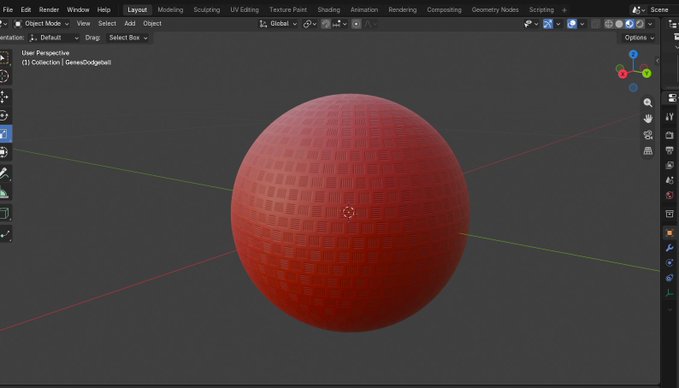The width and height of the screenshot is (679, 388).
Task: Click the Pan hand icon in viewport
Action: click(648, 119)
